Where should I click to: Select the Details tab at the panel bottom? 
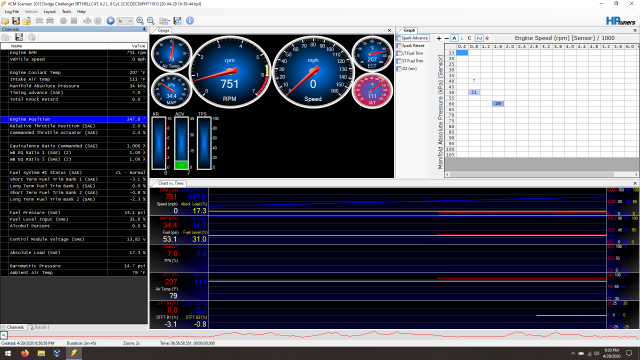(38, 327)
